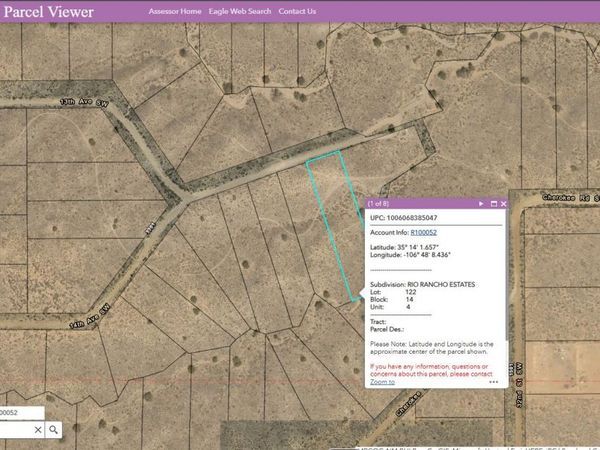Click the Block 14 entry
The height and width of the screenshot is (450, 600).
[391, 299]
